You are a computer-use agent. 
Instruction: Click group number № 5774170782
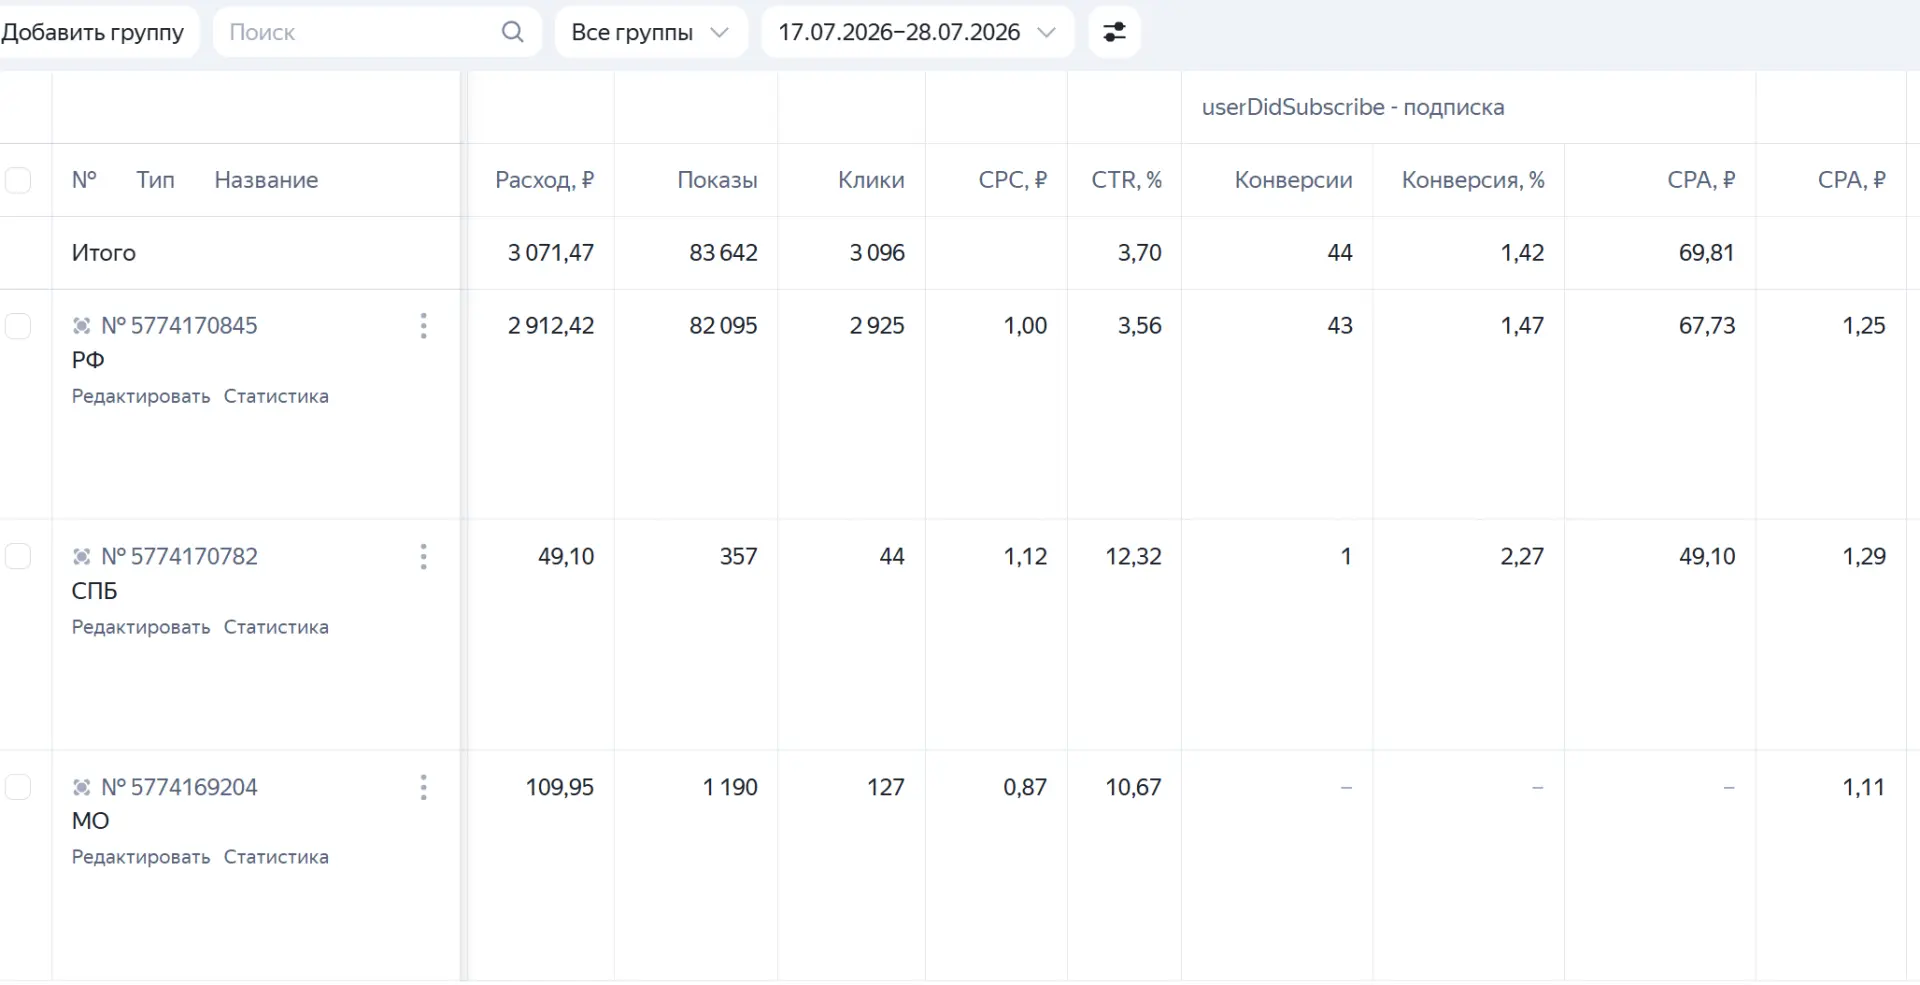pyautogui.click(x=179, y=557)
